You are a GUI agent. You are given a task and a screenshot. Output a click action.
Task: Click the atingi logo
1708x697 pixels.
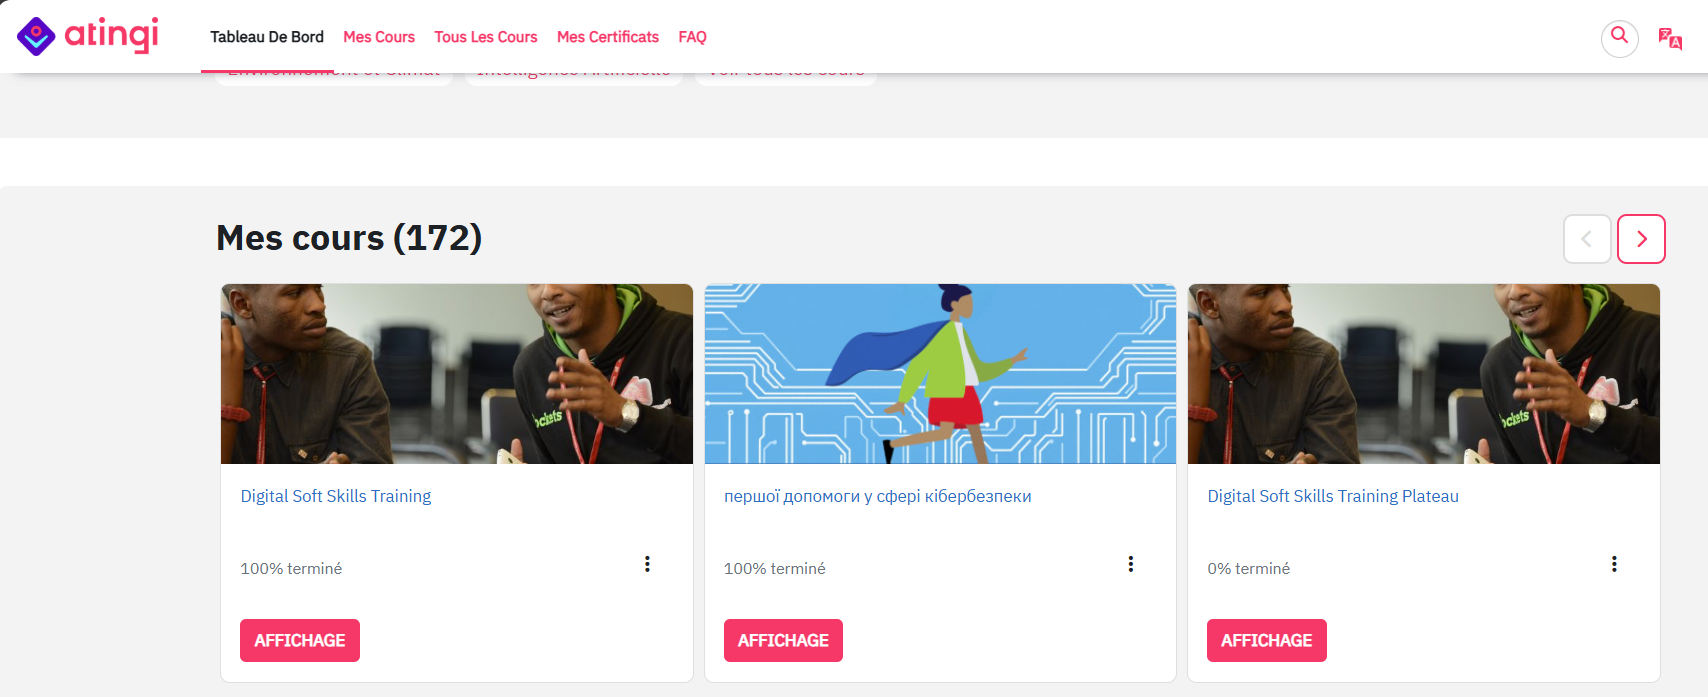88,35
